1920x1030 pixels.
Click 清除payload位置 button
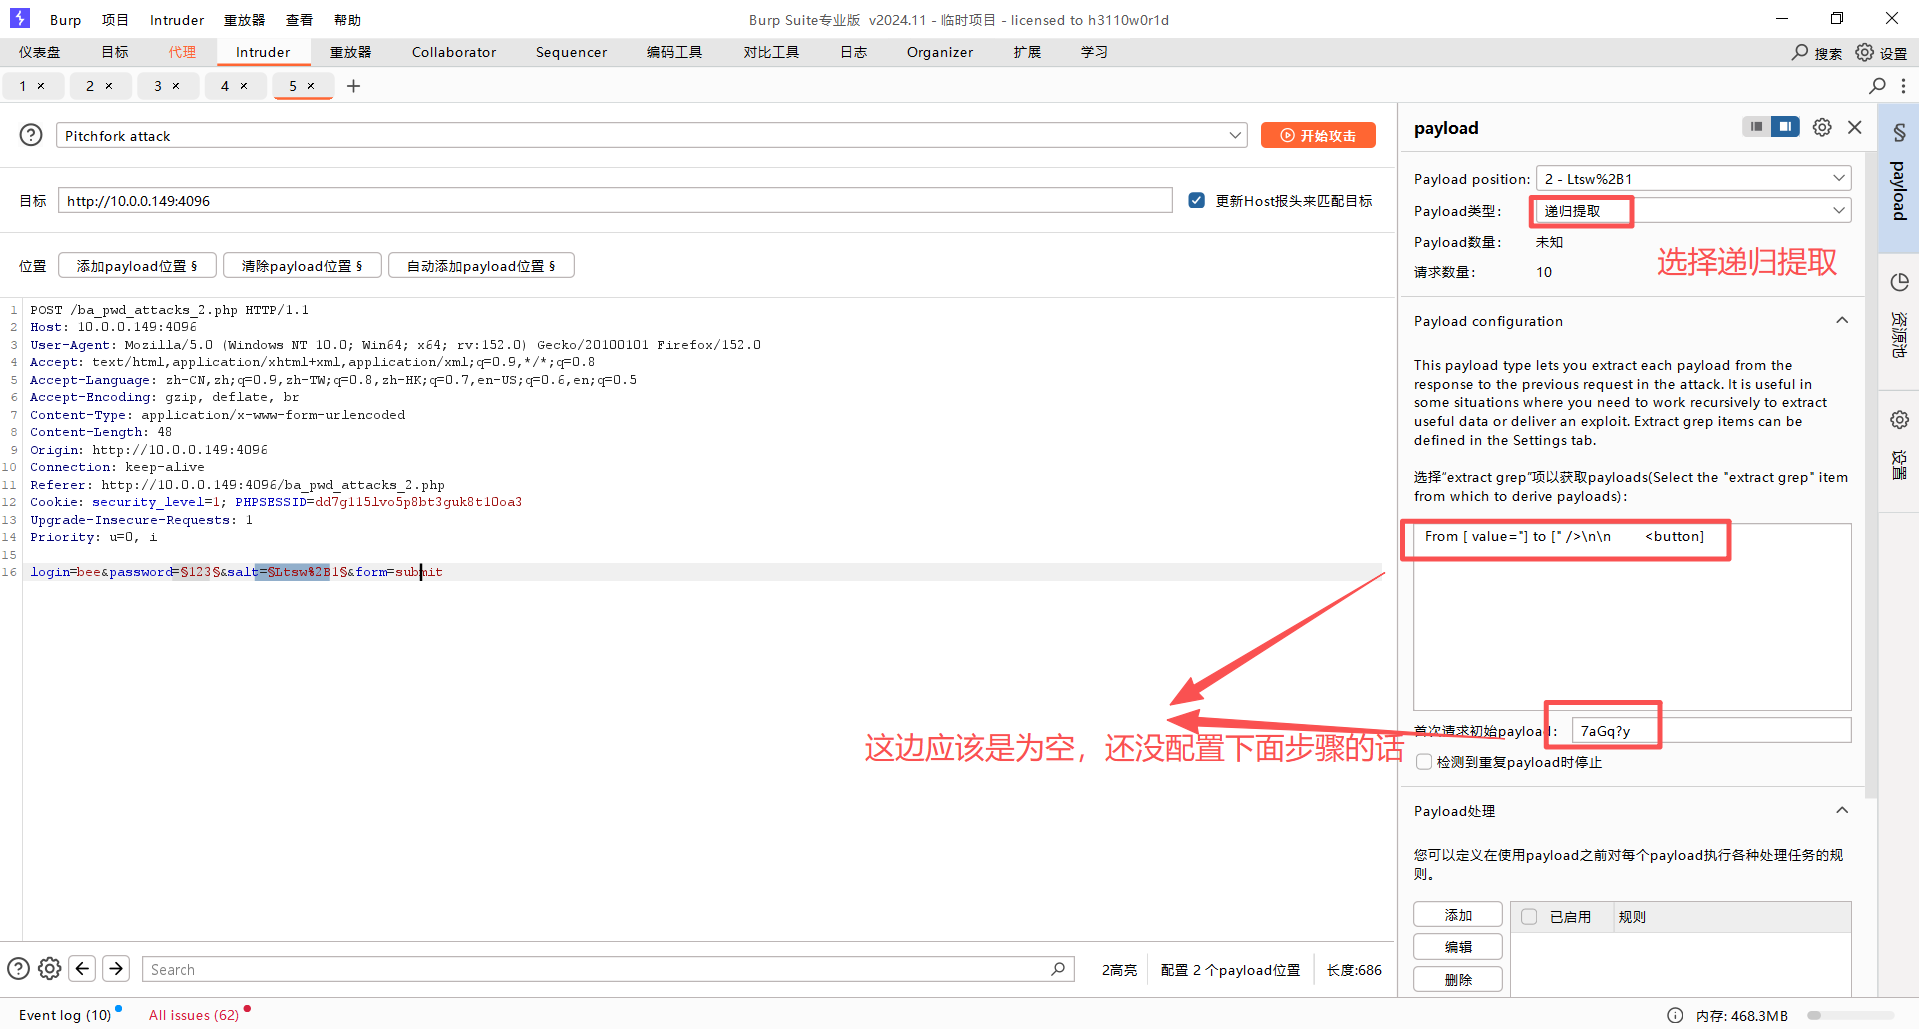click(x=302, y=265)
